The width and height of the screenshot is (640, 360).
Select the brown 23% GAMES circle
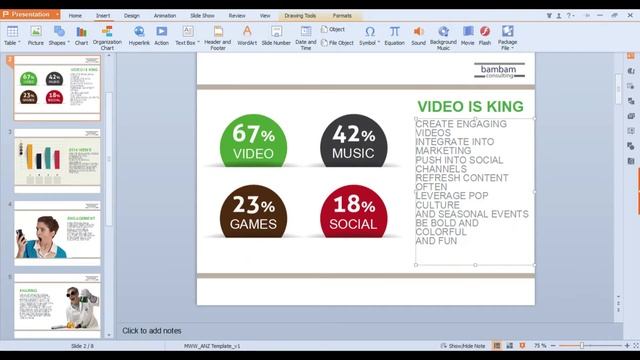pos(253,211)
